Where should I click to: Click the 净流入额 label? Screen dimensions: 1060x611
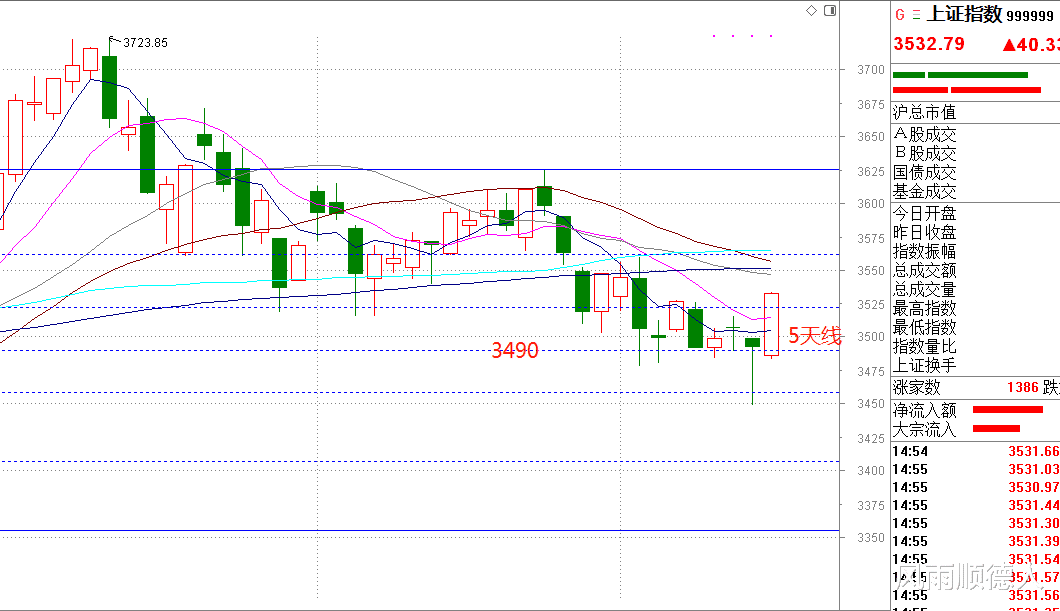(924, 410)
